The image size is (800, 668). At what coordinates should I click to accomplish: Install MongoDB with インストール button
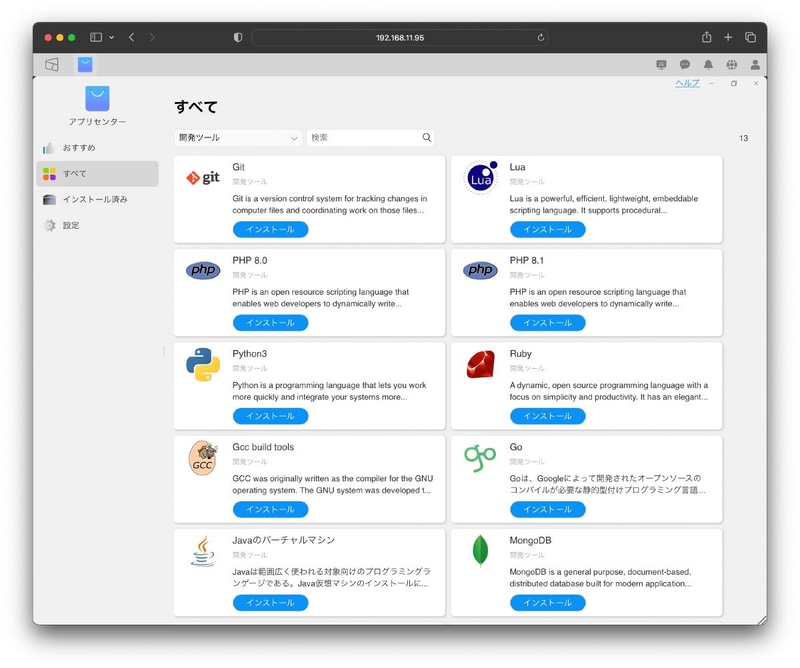[x=547, y=603]
